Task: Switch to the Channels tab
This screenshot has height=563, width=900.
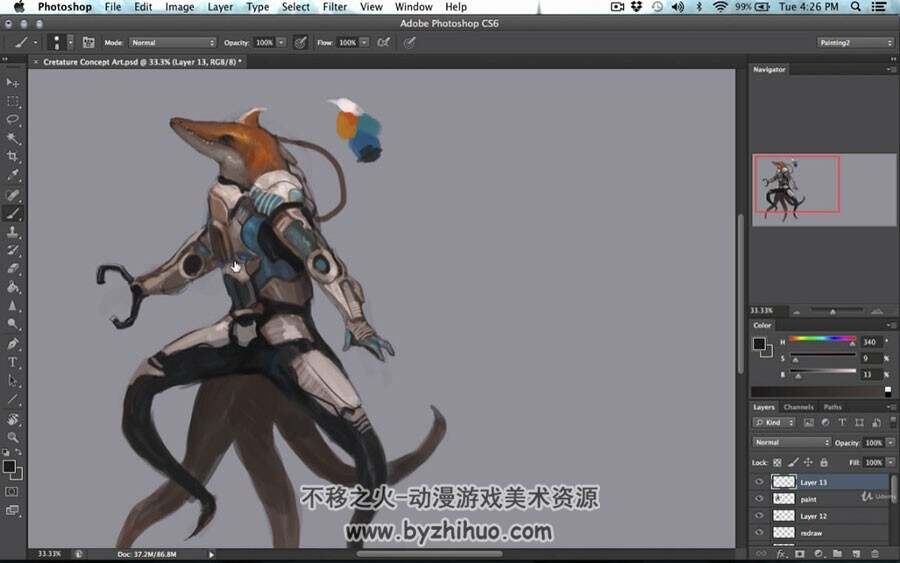Action: (798, 407)
